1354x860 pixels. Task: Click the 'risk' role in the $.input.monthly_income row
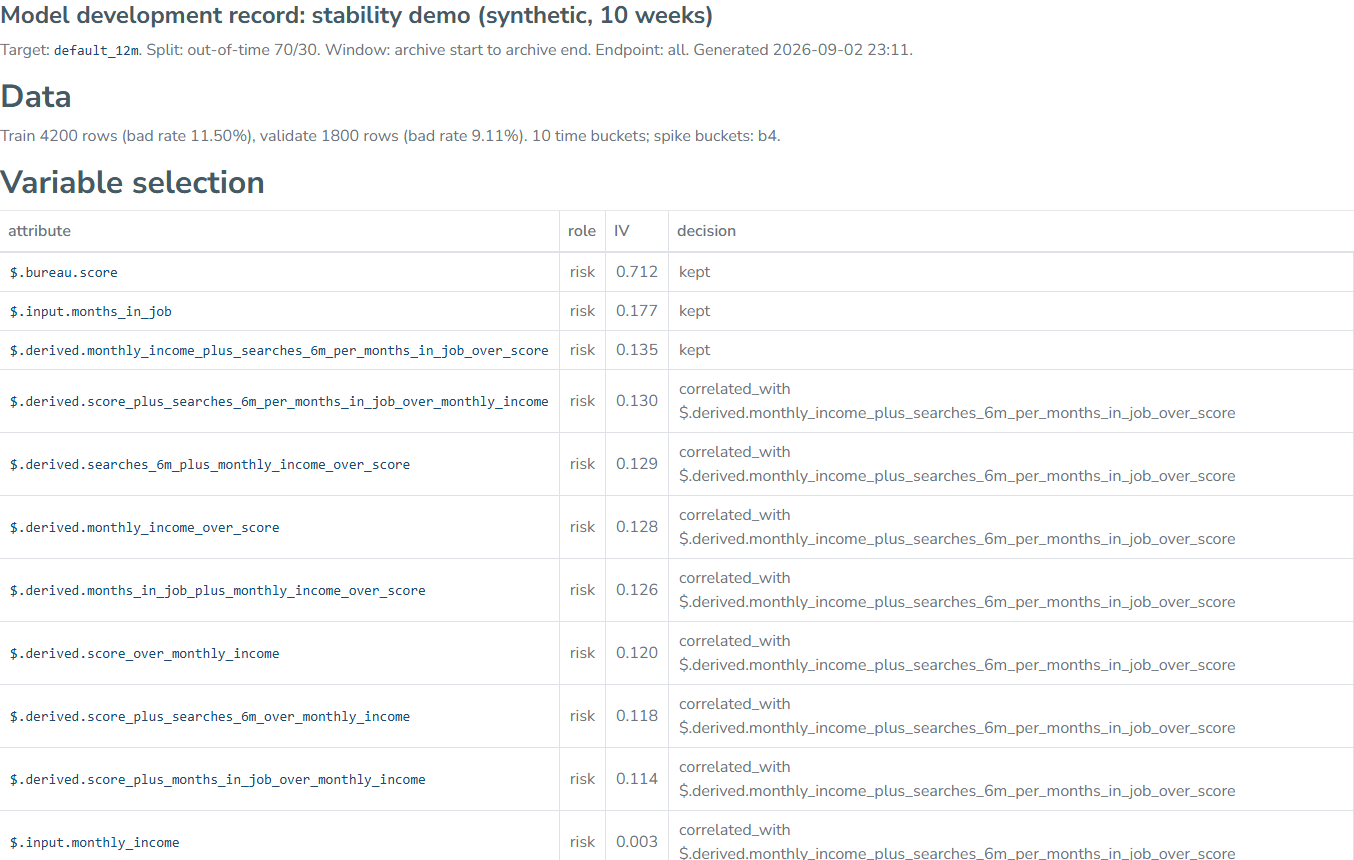click(583, 842)
